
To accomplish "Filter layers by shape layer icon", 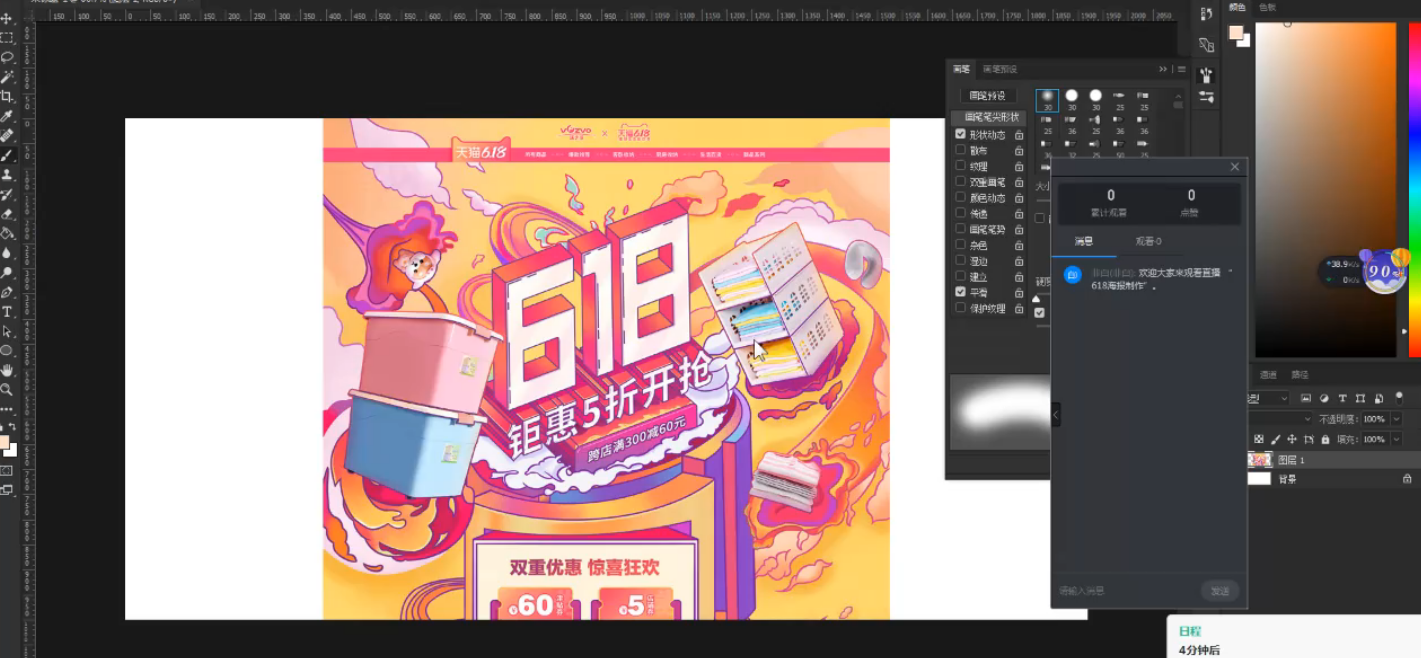I will point(1360,398).
